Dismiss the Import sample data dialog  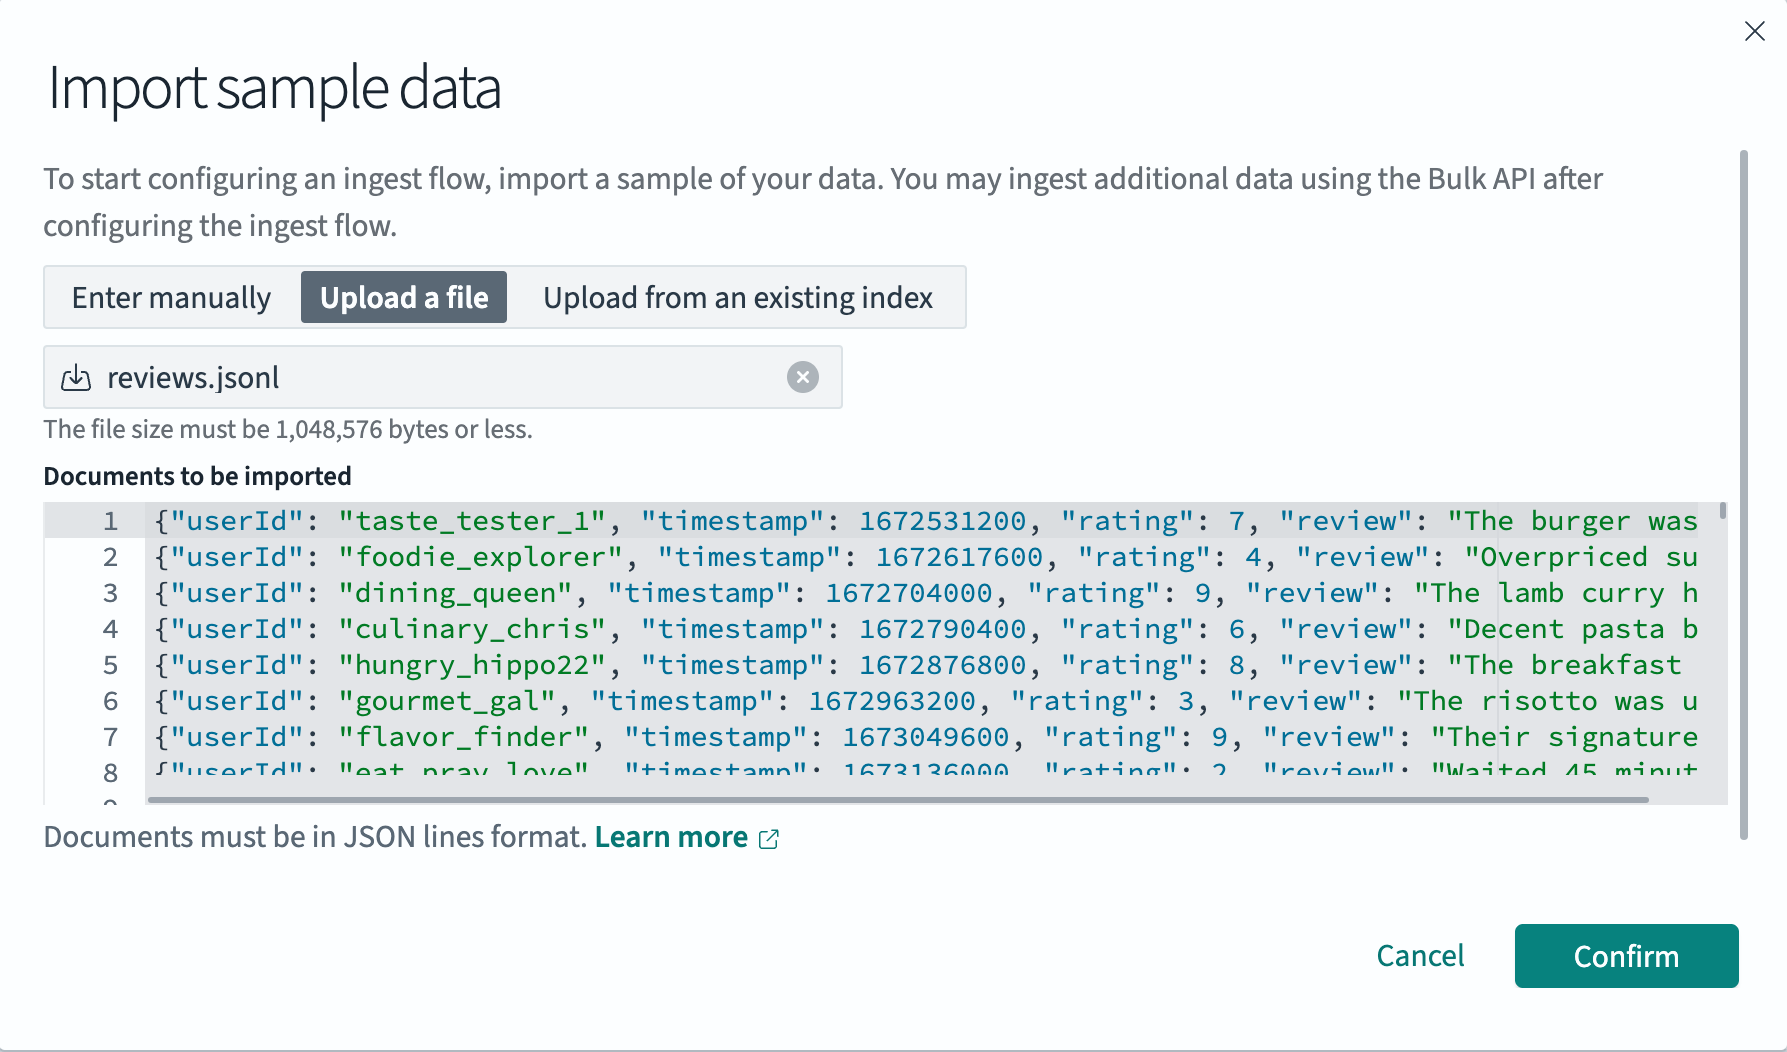point(1756,31)
